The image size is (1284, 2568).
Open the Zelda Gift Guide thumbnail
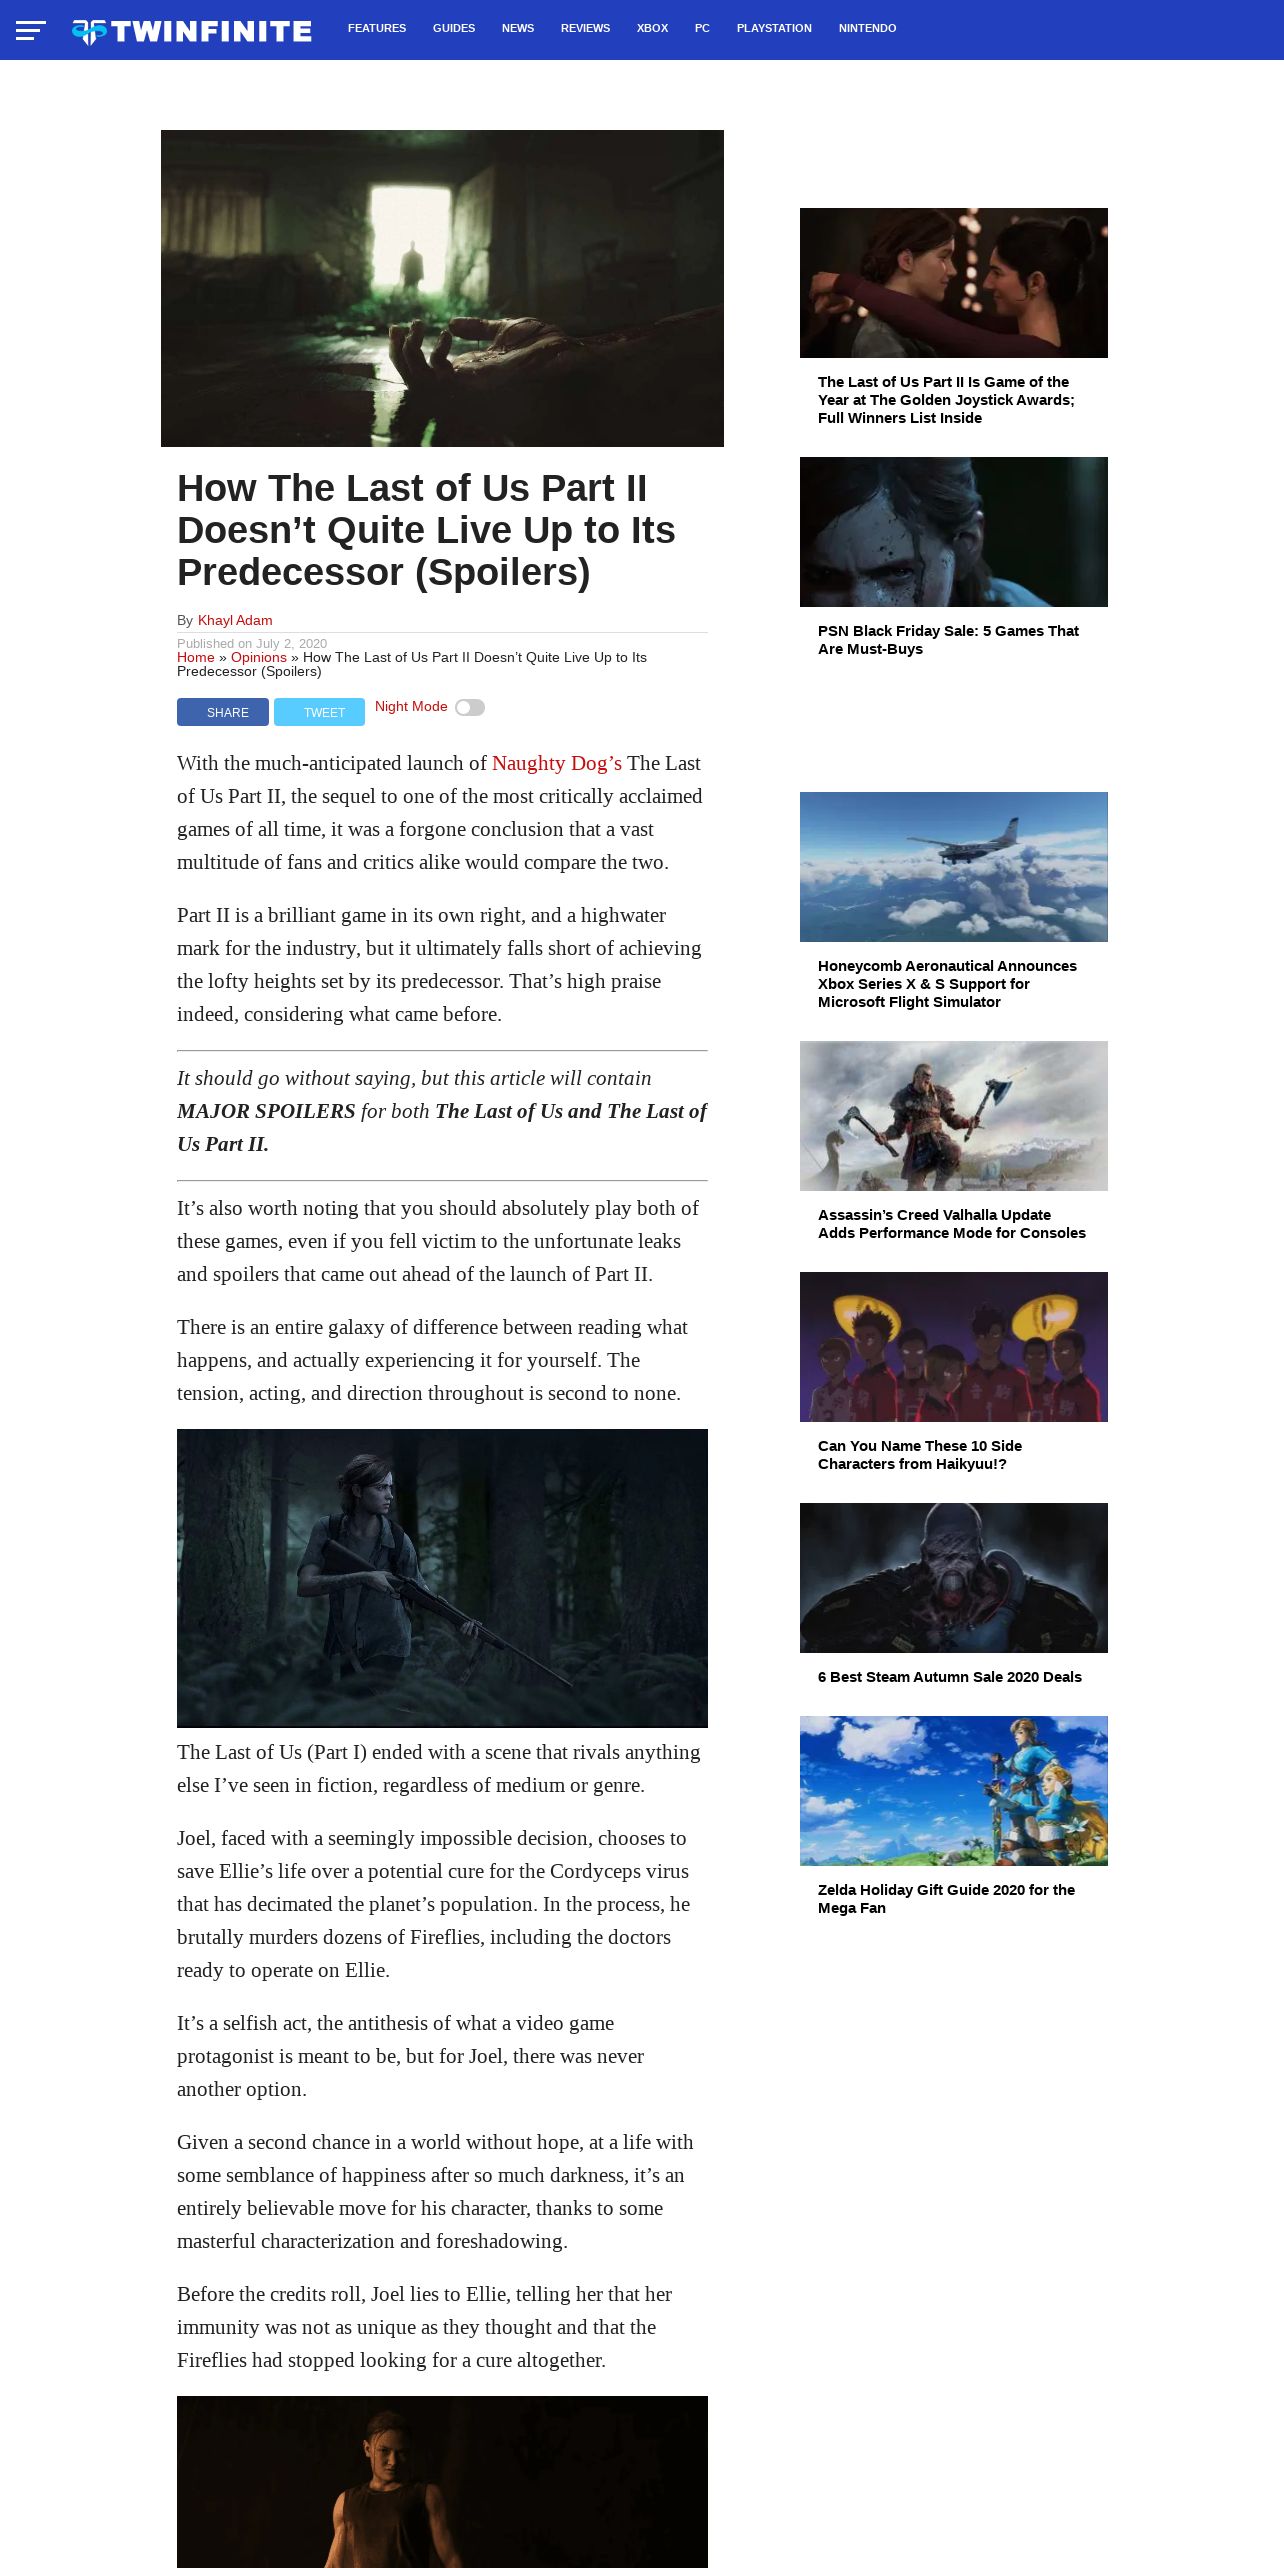[x=954, y=1791]
